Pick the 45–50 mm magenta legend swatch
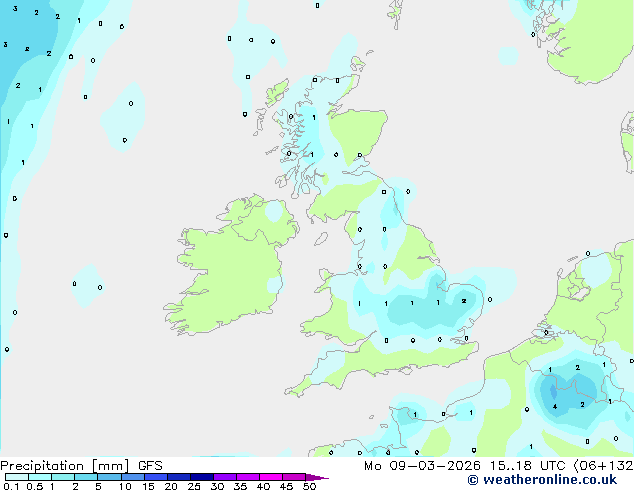634x490 pixels. point(294,477)
